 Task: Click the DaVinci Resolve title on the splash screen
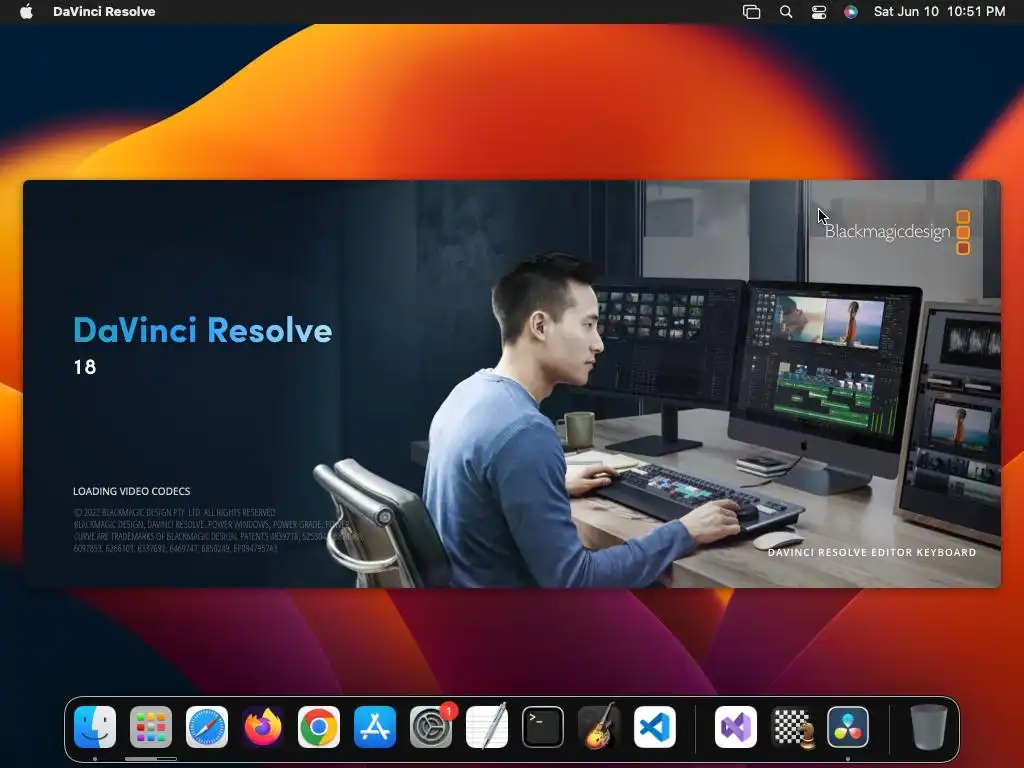(x=202, y=330)
